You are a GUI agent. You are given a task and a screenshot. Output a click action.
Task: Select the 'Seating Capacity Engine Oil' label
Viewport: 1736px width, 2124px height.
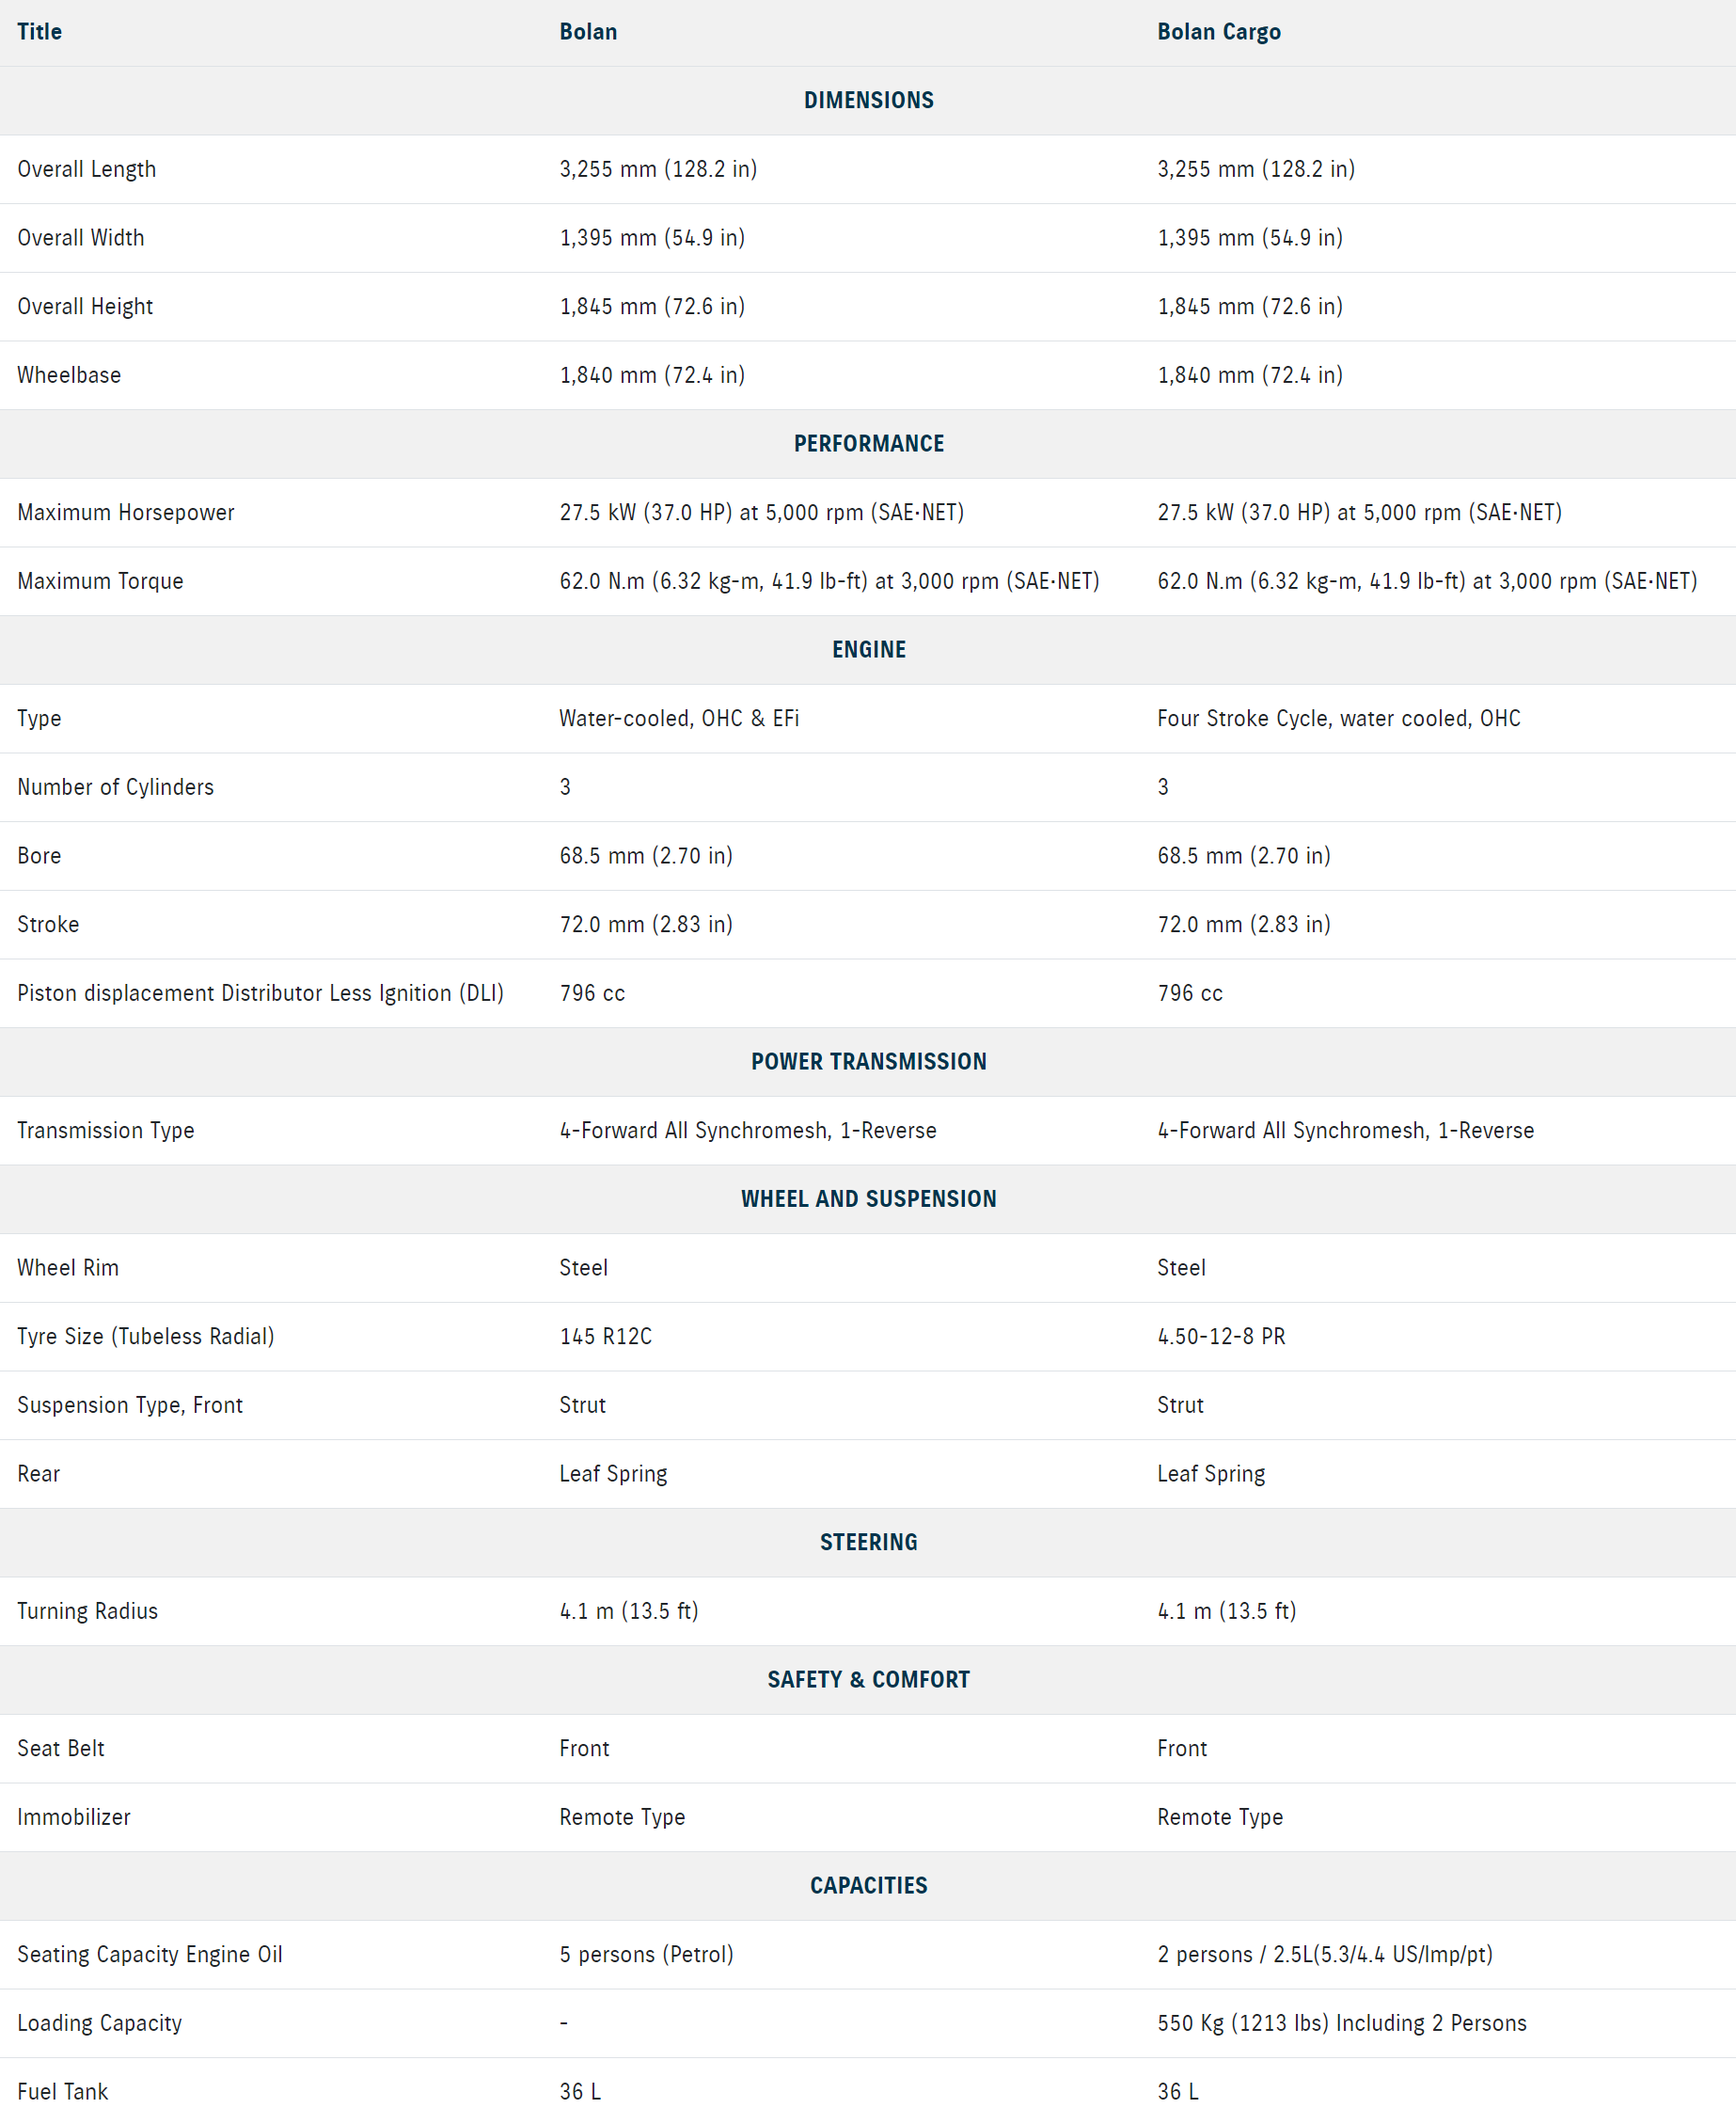[x=150, y=1954]
